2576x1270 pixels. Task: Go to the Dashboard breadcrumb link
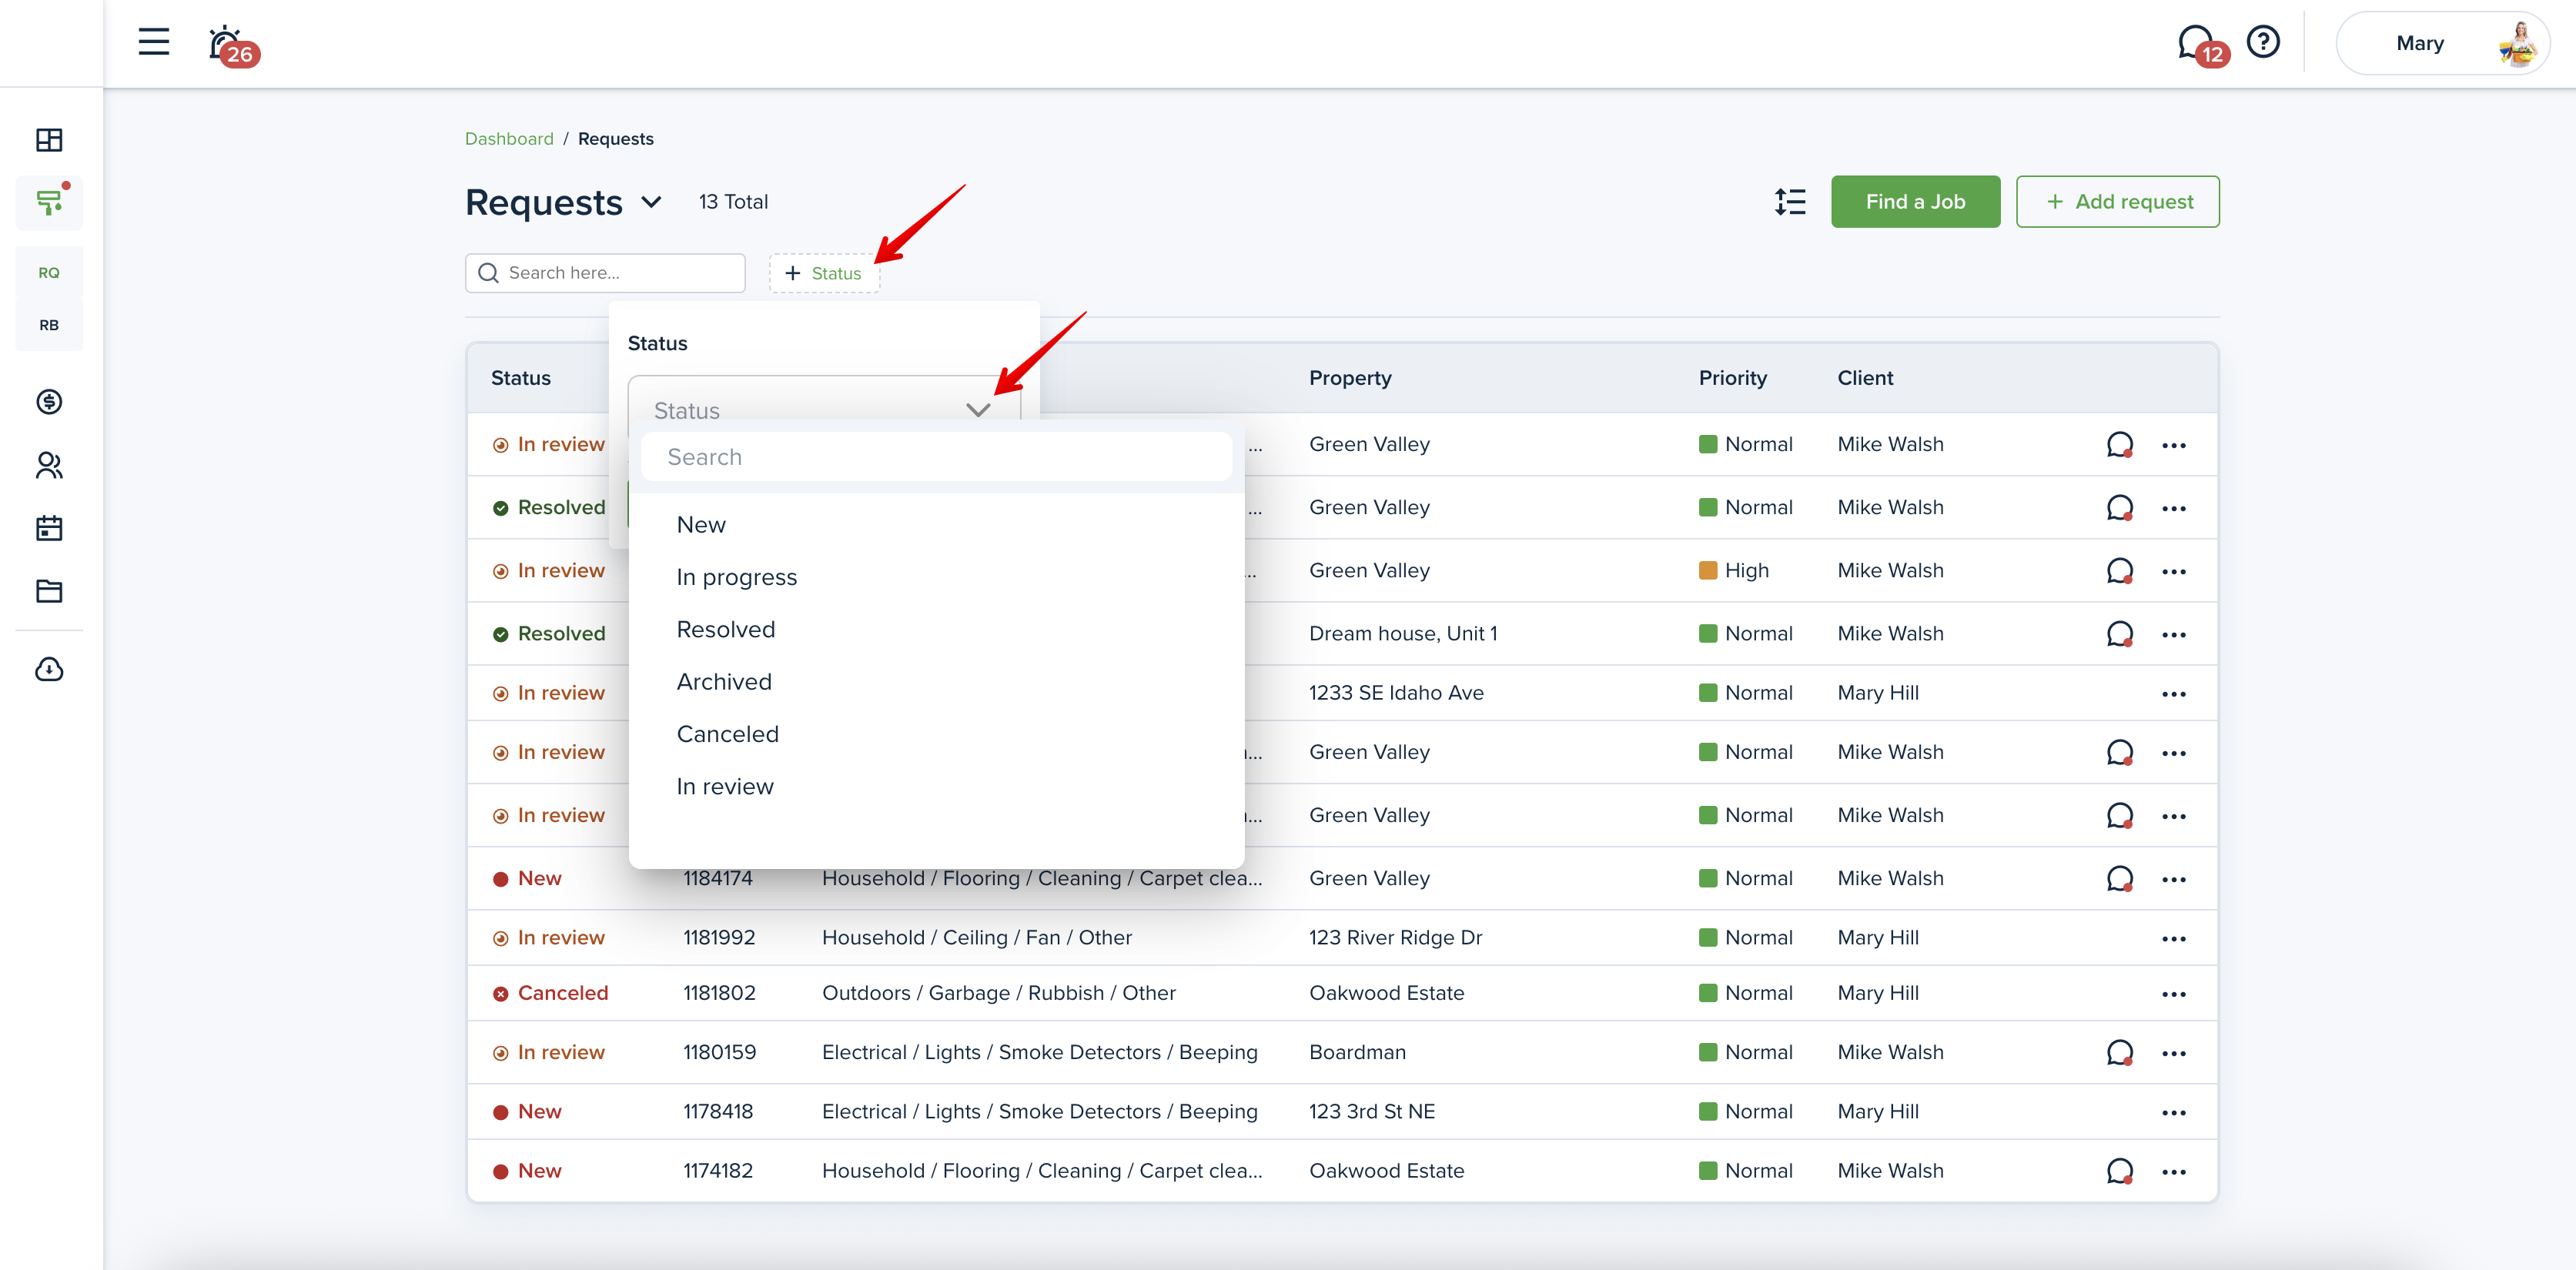click(x=509, y=139)
